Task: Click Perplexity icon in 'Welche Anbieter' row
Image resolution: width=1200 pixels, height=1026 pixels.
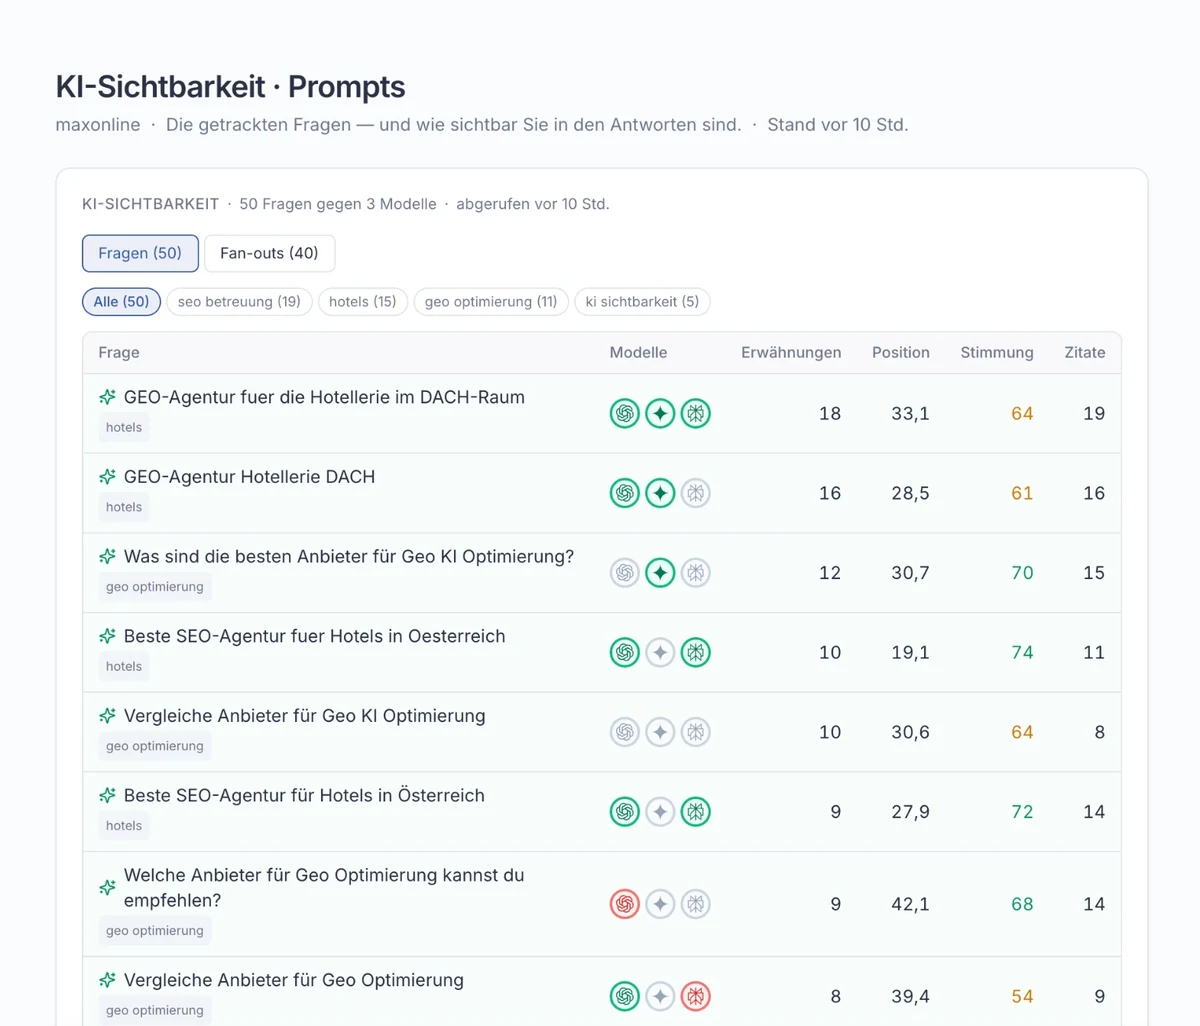Action: [696, 904]
